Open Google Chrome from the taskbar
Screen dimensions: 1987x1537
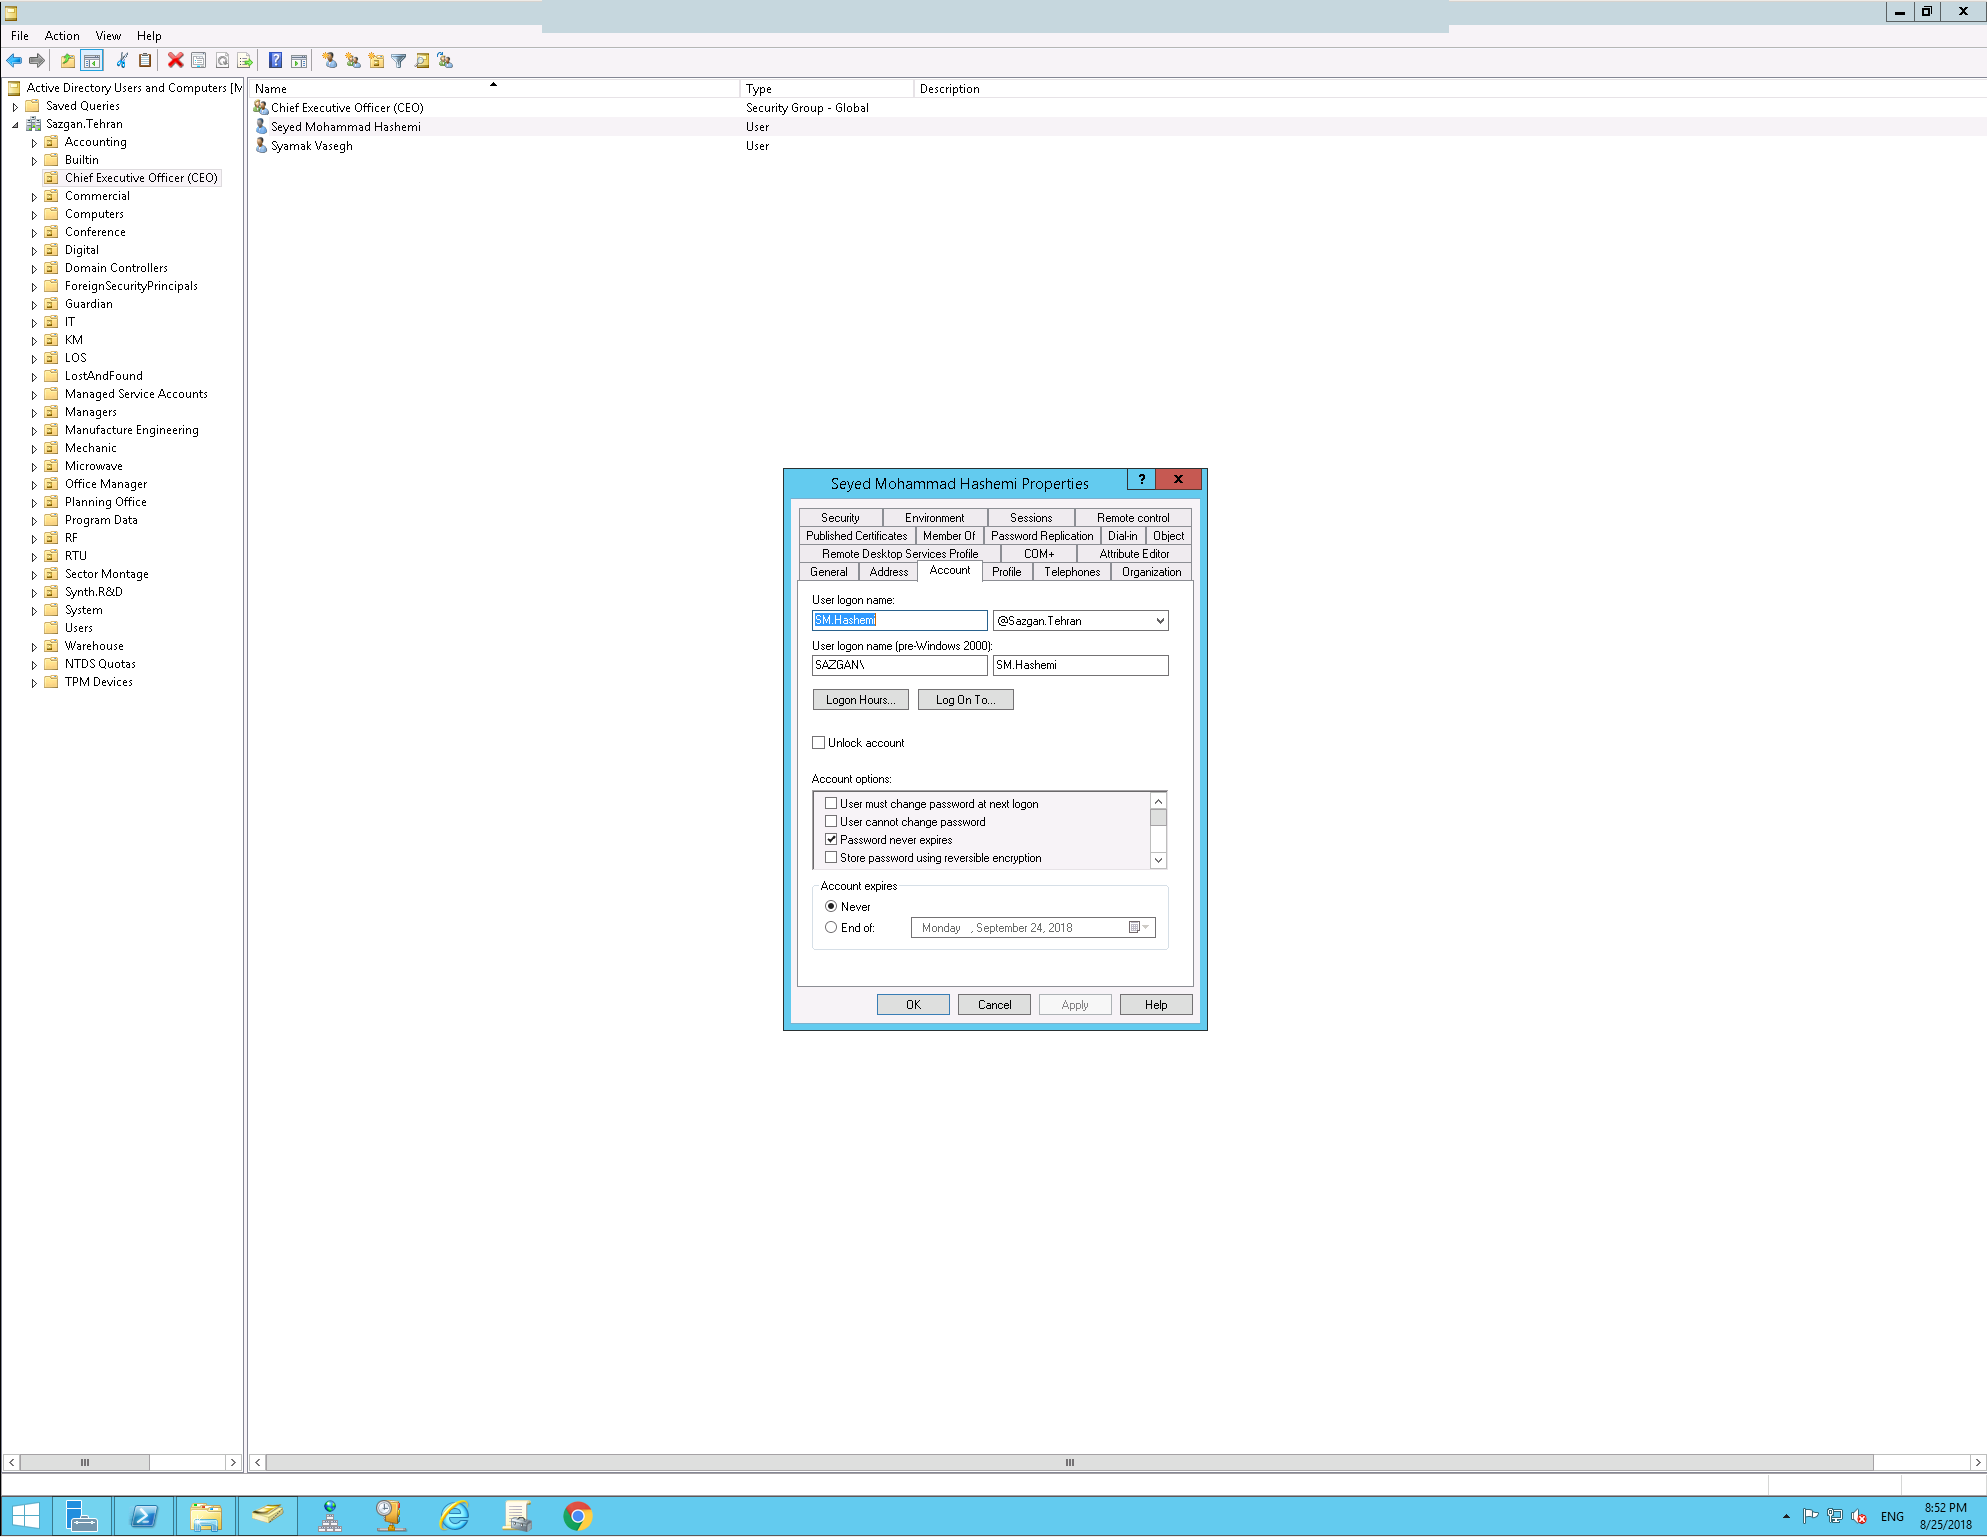[577, 1516]
